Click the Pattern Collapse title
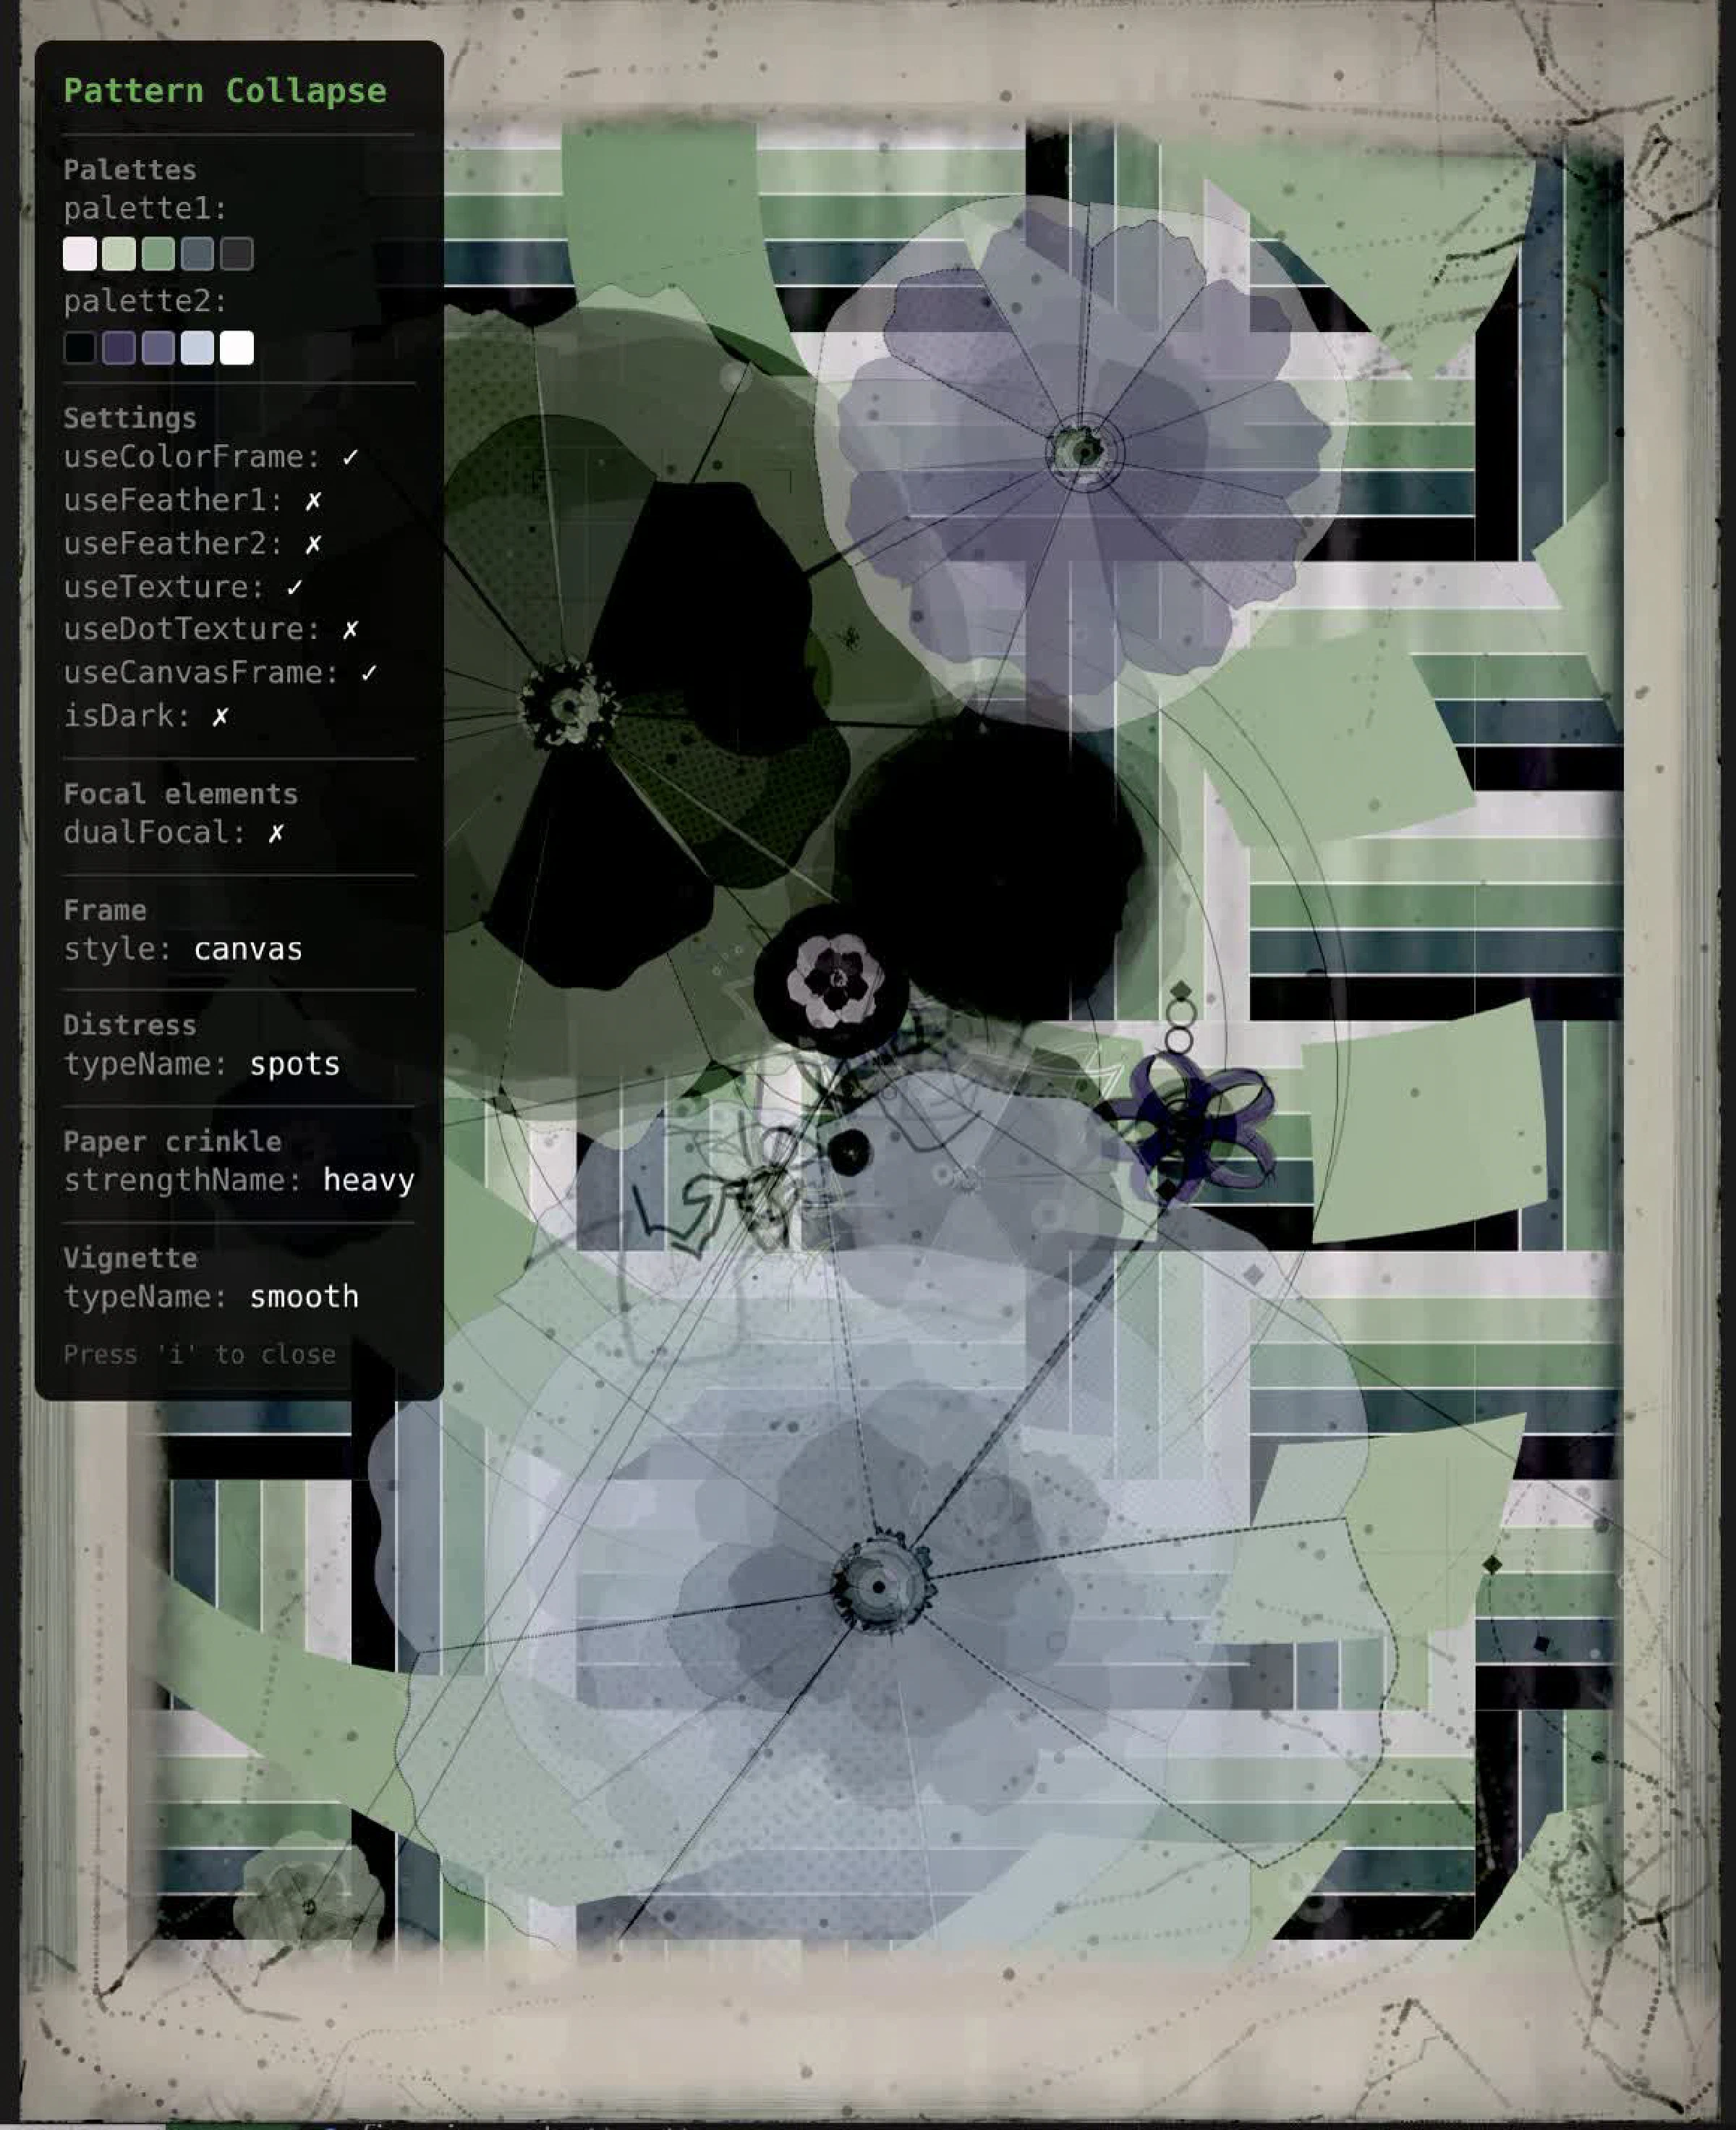 (225, 91)
